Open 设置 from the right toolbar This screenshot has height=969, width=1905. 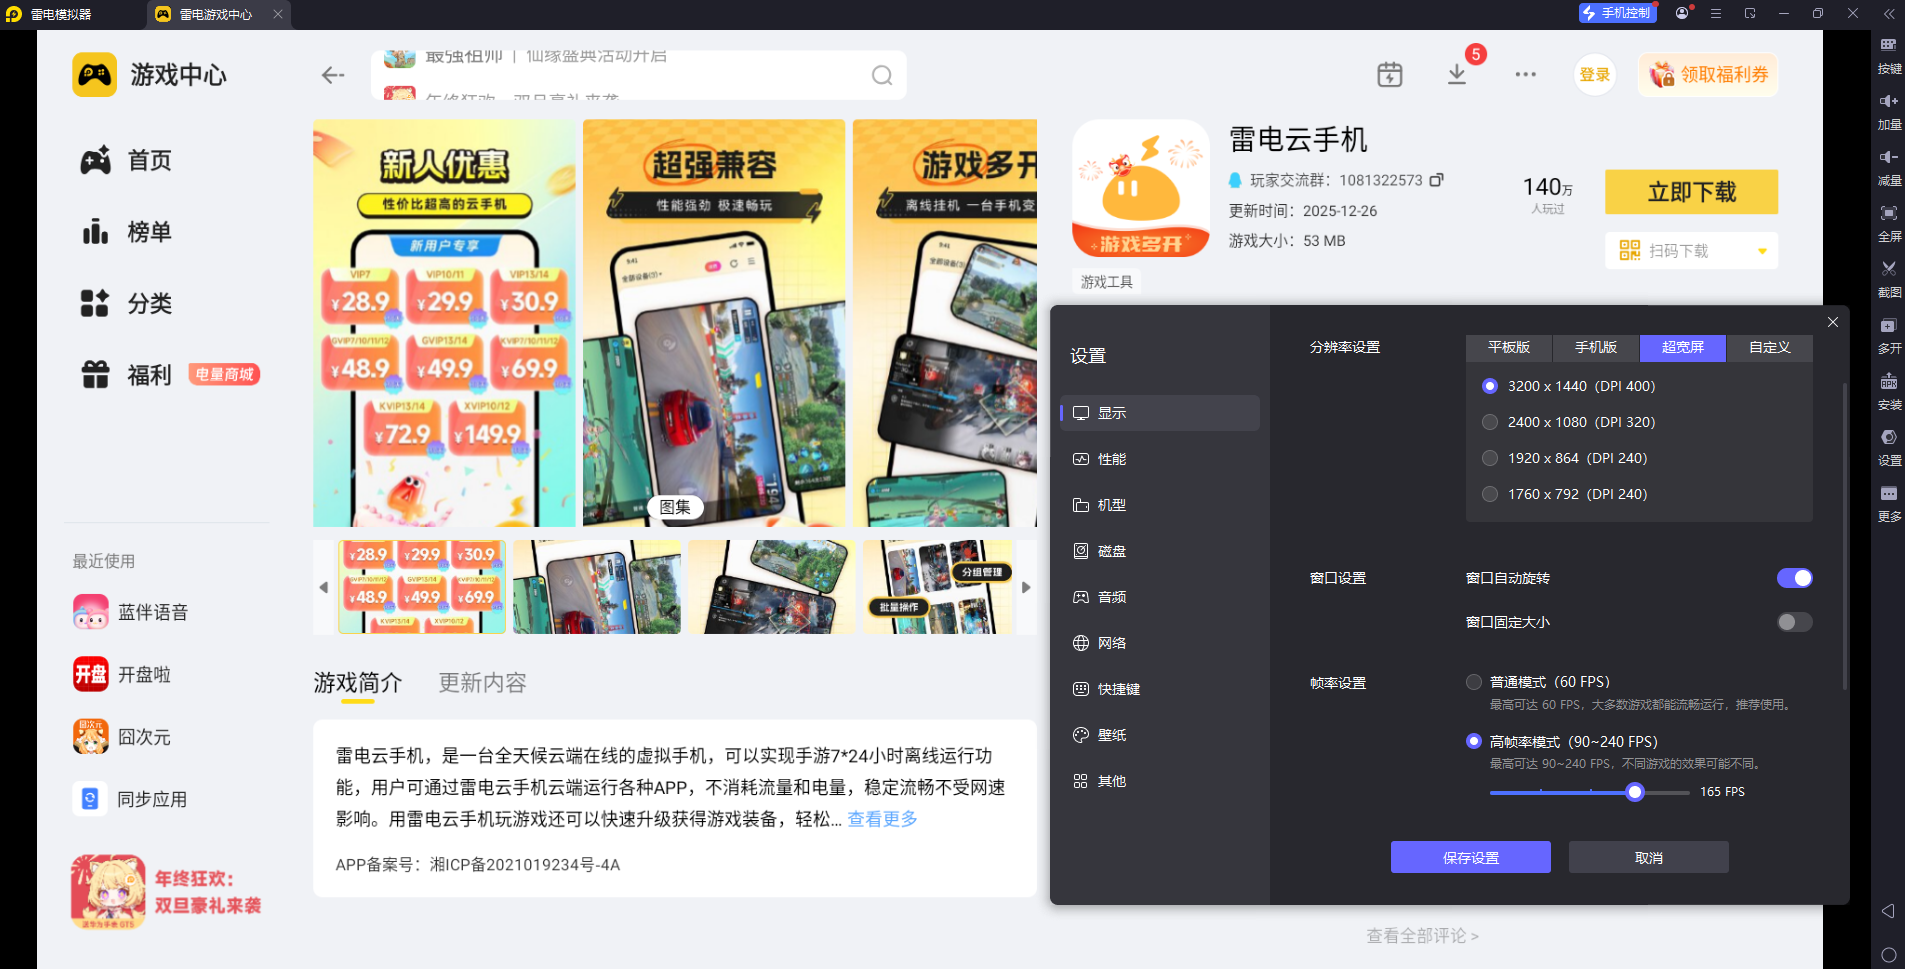point(1889,448)
